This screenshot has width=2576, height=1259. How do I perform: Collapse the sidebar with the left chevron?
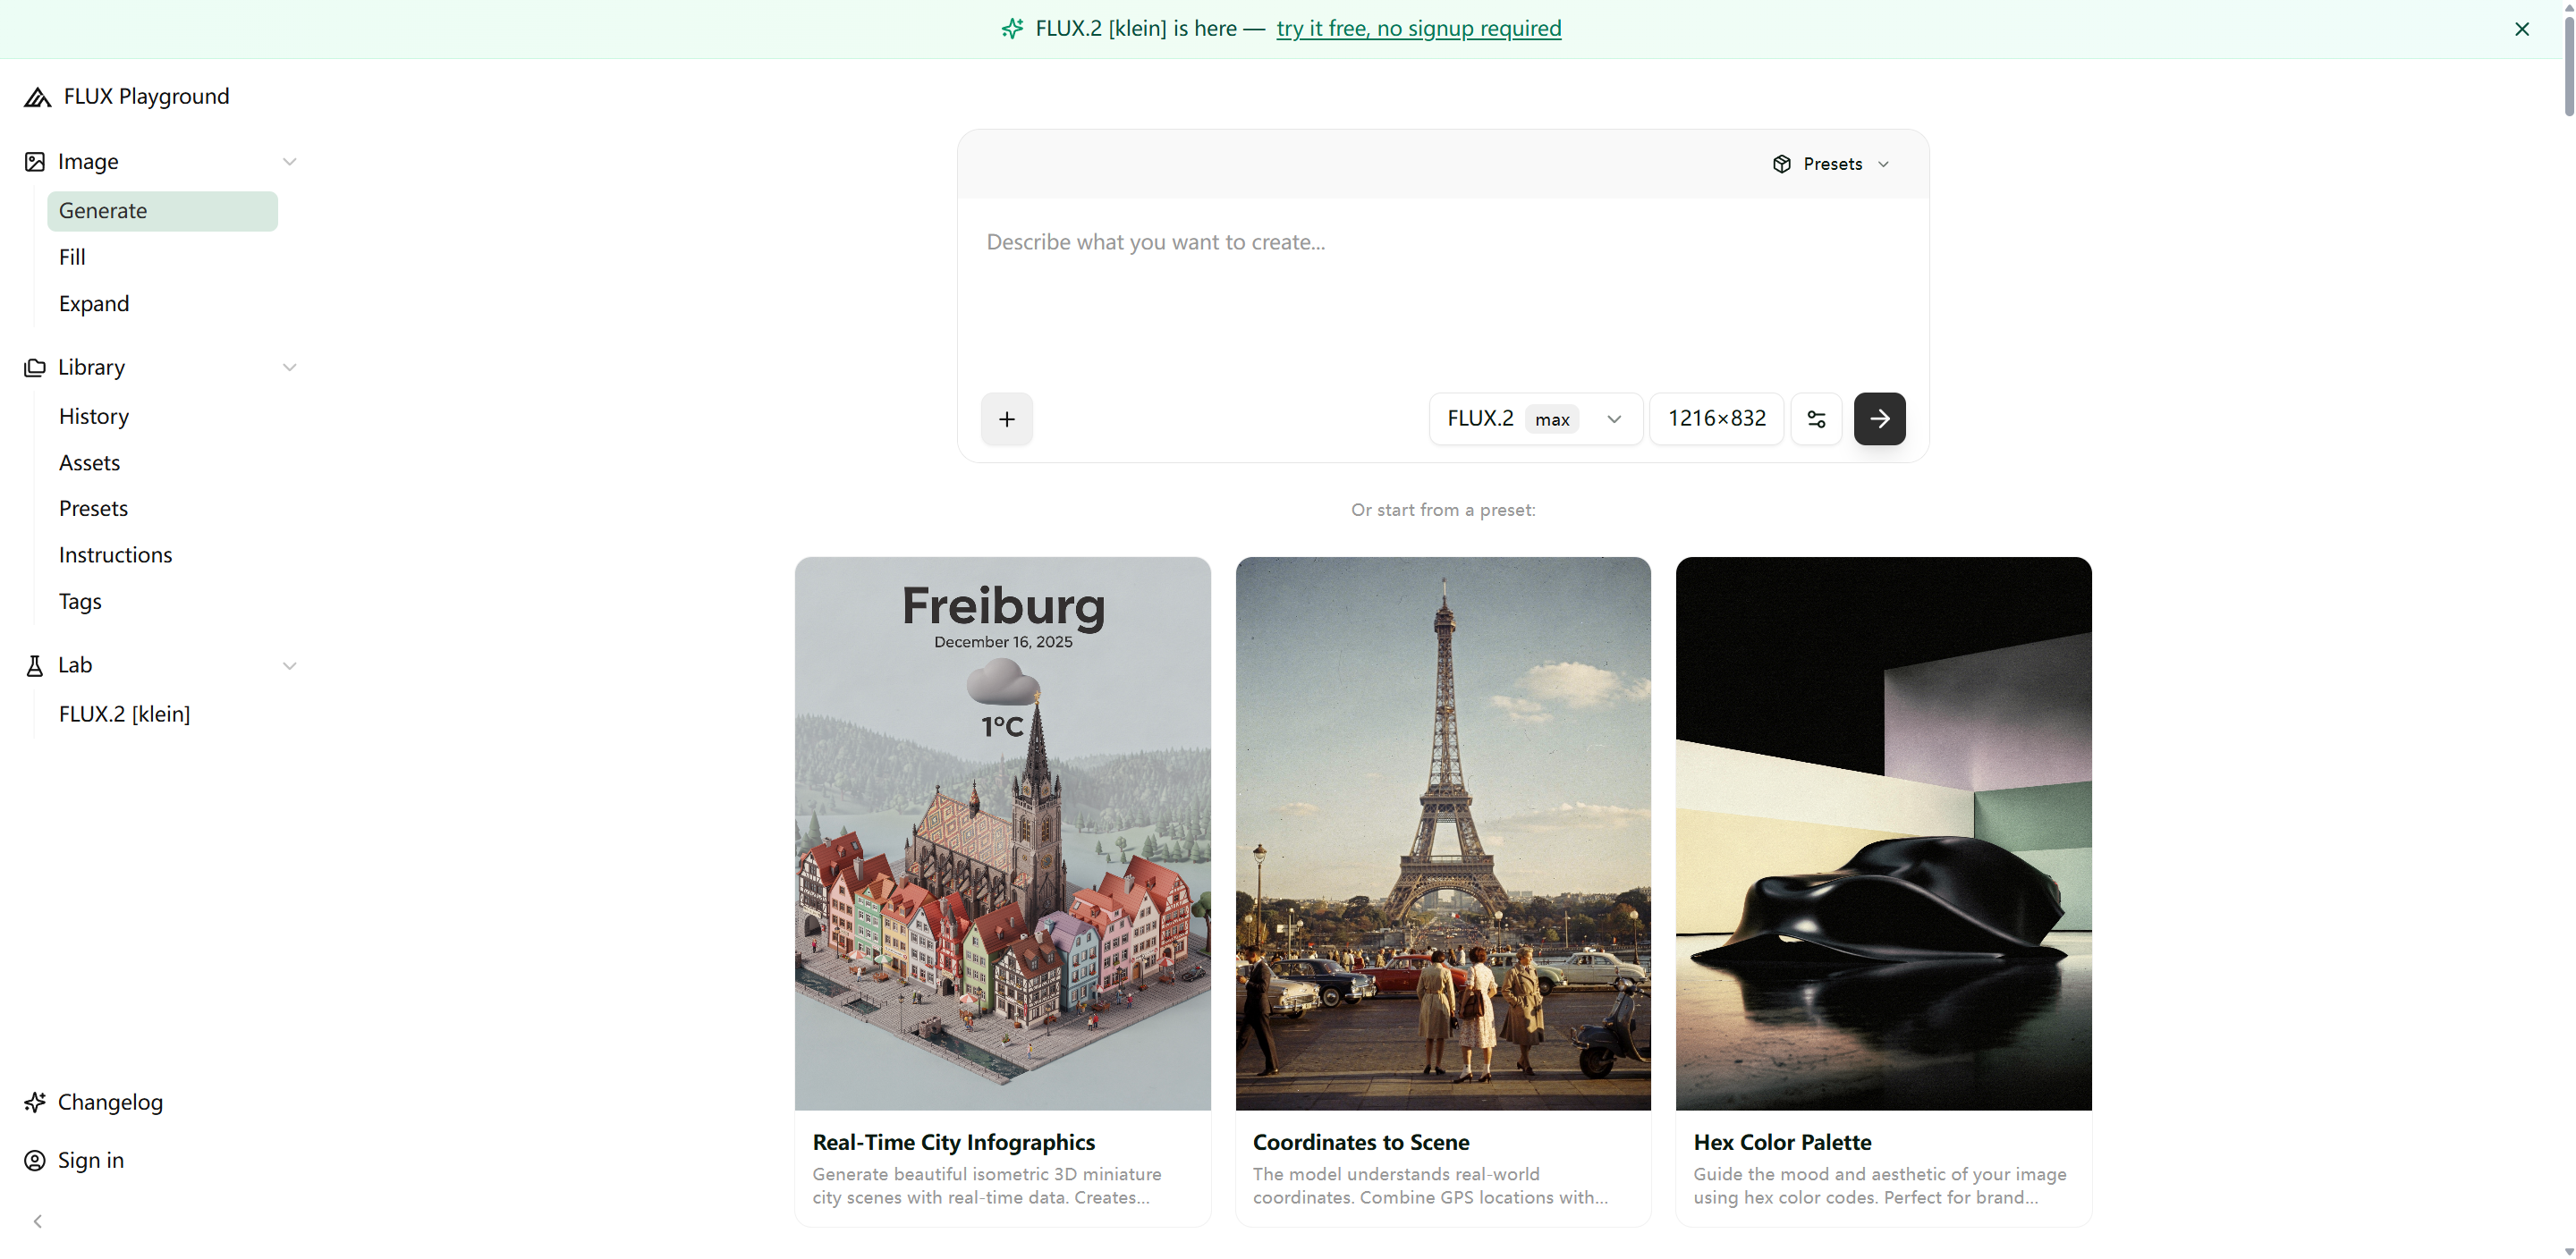[38, 1221]
